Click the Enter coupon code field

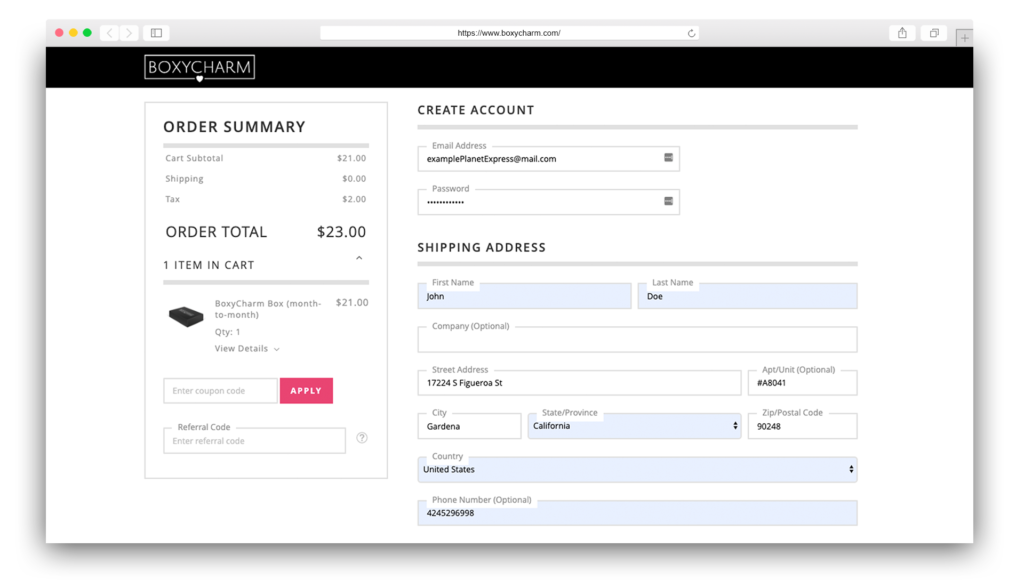[220, 391]
